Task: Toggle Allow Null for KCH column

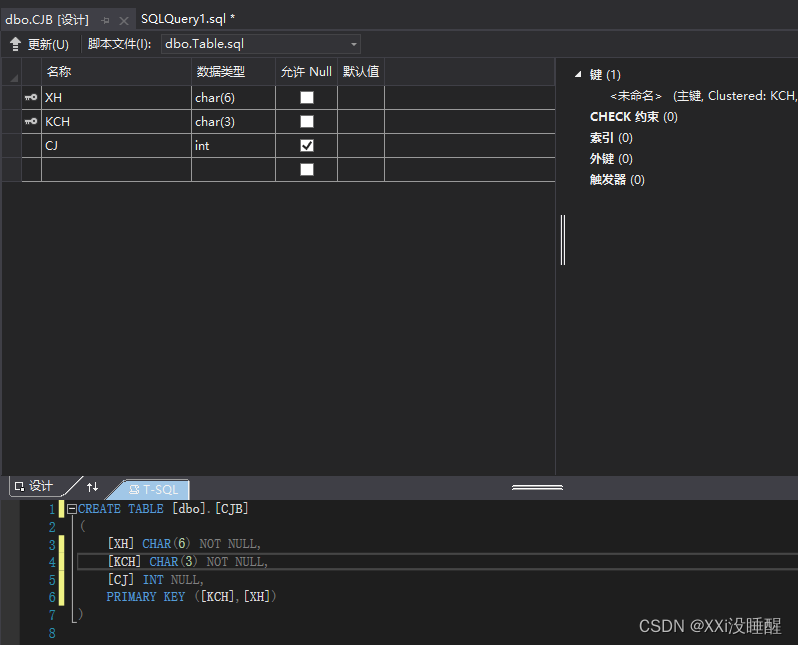Action: click(306, 121)
